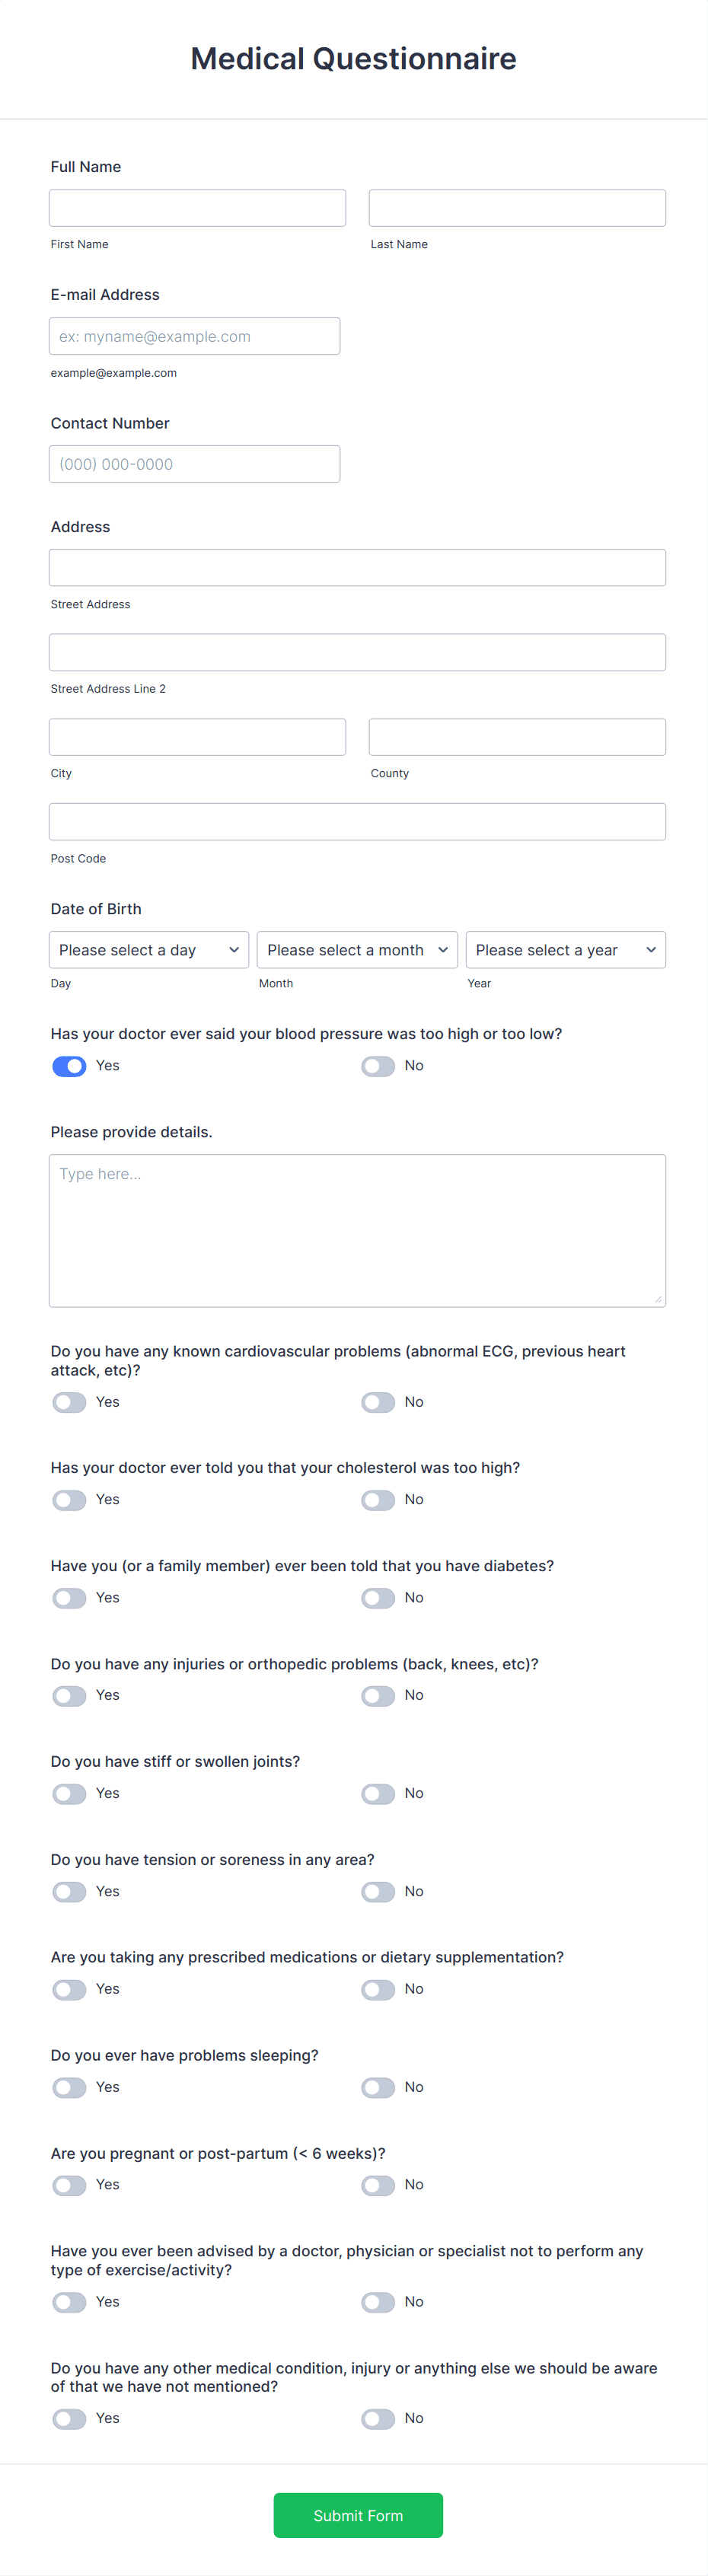Toggle No for problems sleeping question
Viewport: 708px width, 2576px height.
[x=378, y=2086]
